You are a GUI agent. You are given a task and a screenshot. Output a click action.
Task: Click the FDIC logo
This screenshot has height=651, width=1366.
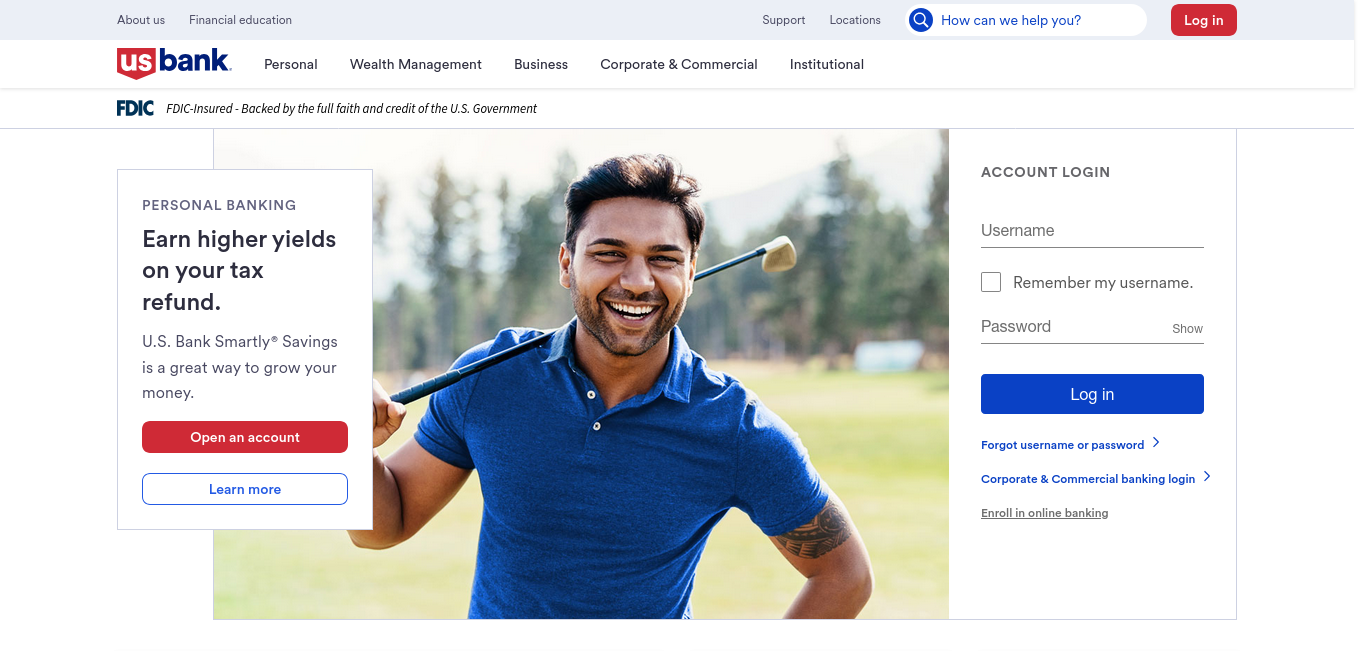[135, 108]
